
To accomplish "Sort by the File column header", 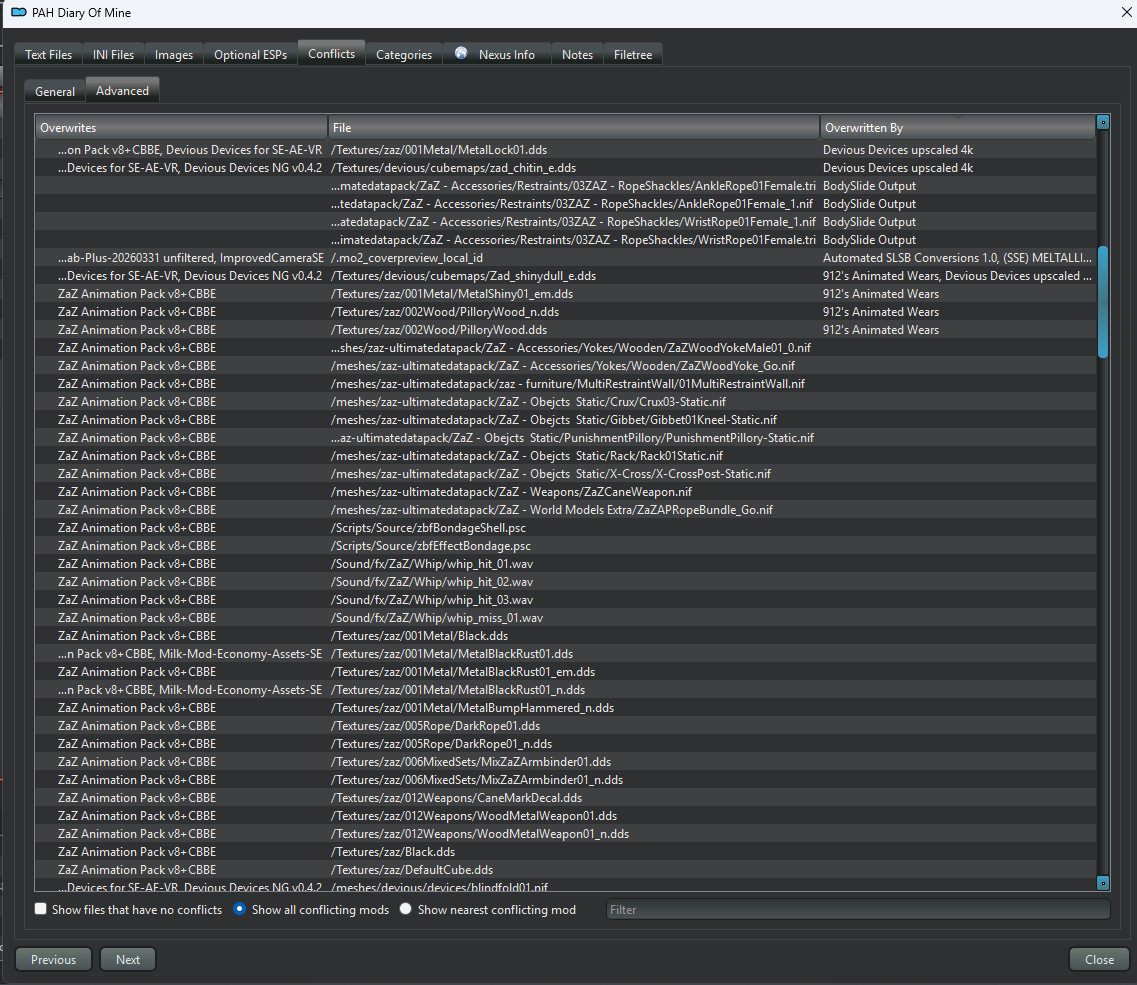I will 574,128.
